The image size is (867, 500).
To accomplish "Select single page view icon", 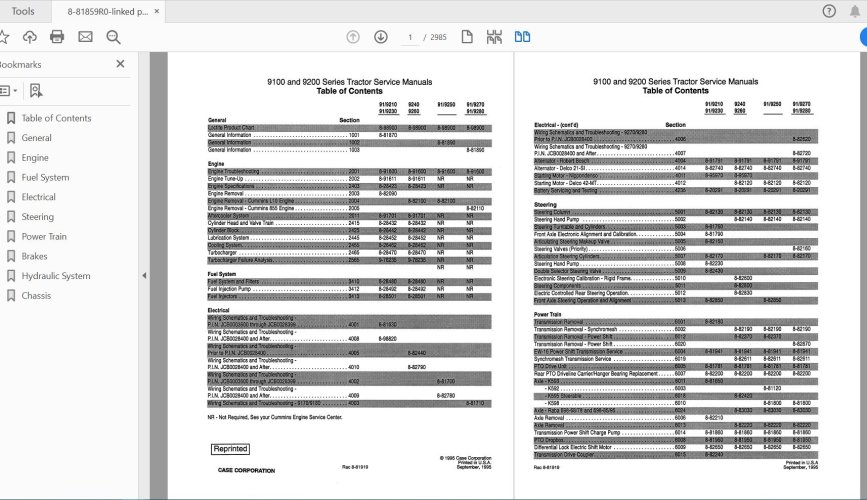I will pyautogui.click(x=467, y=37).
